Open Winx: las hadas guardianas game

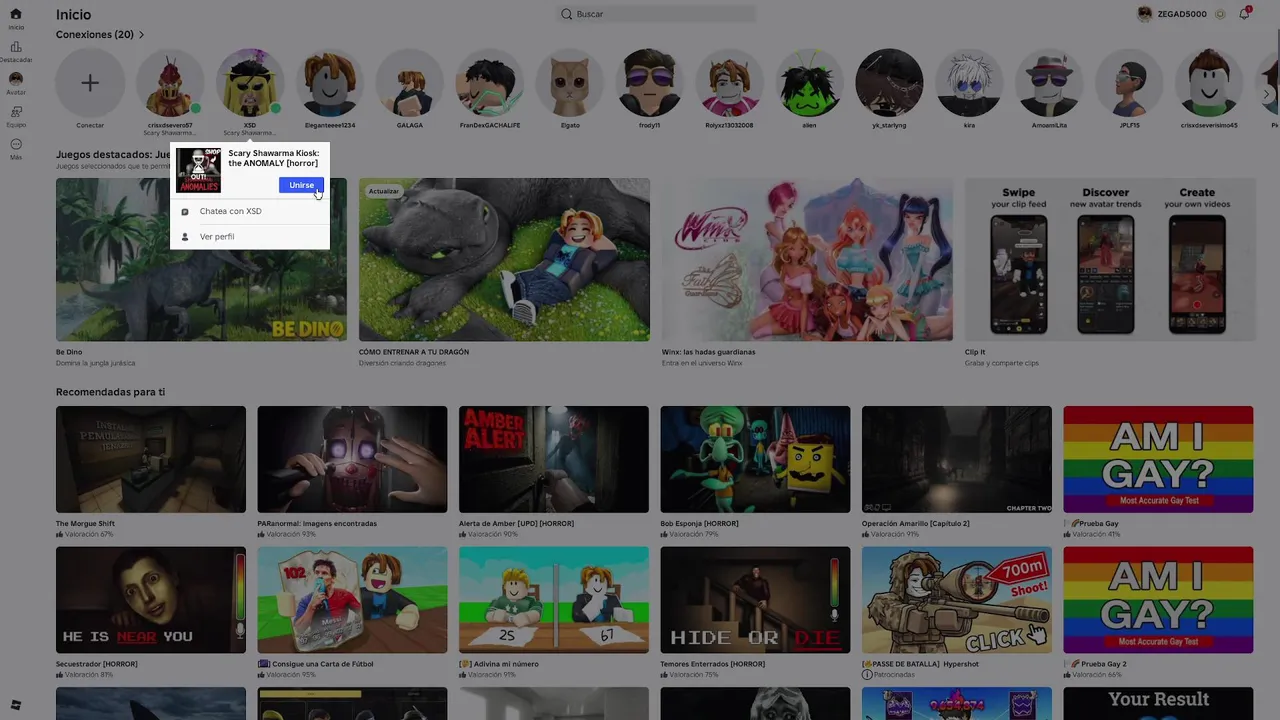[x=807, y=260]
